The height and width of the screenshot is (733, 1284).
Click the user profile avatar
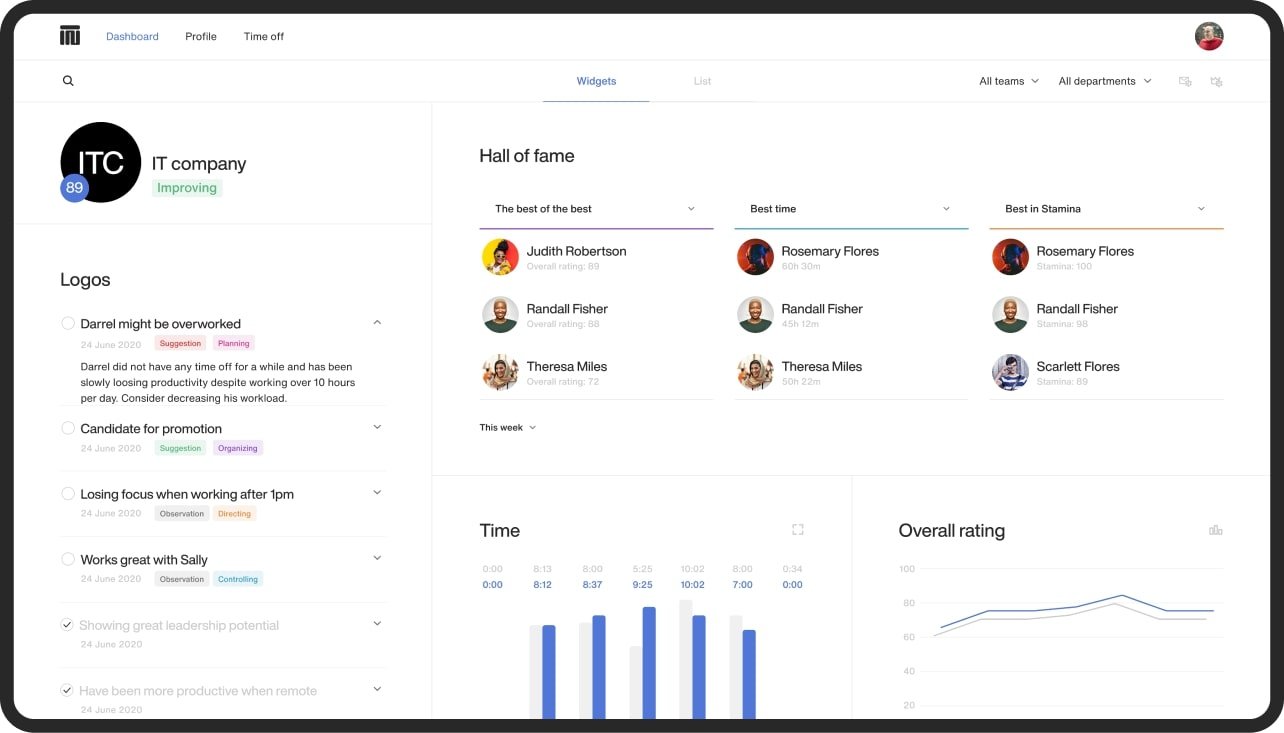(x=1209, y=37)
